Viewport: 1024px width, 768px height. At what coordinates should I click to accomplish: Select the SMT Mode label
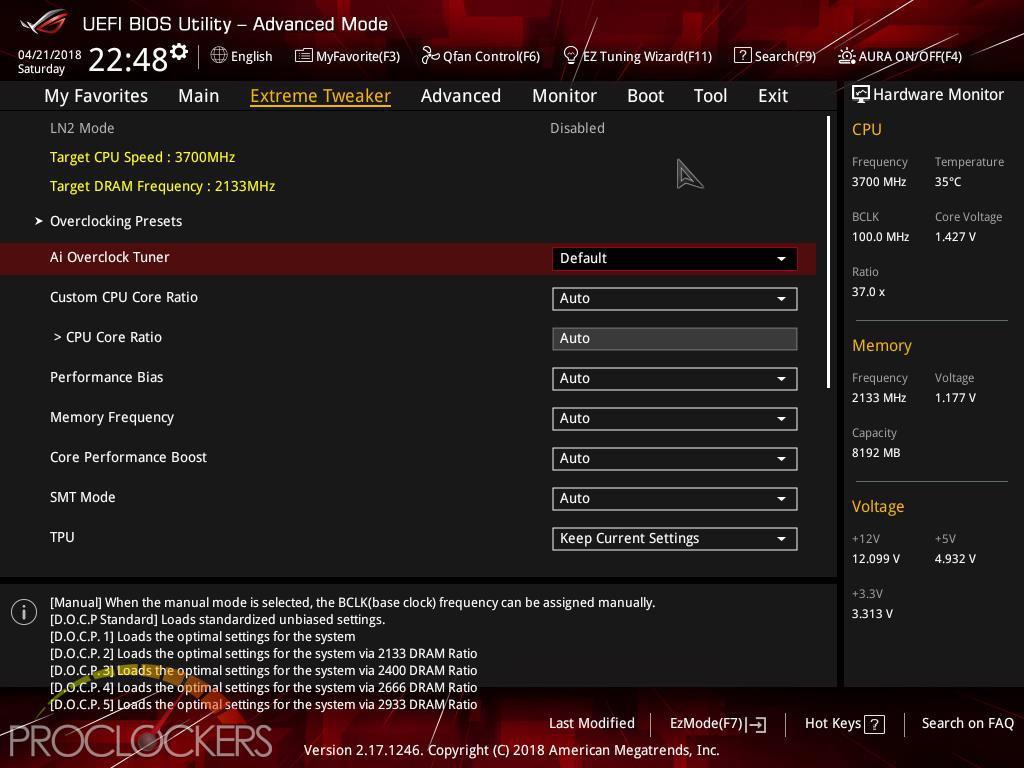click(x=83, y=498)
